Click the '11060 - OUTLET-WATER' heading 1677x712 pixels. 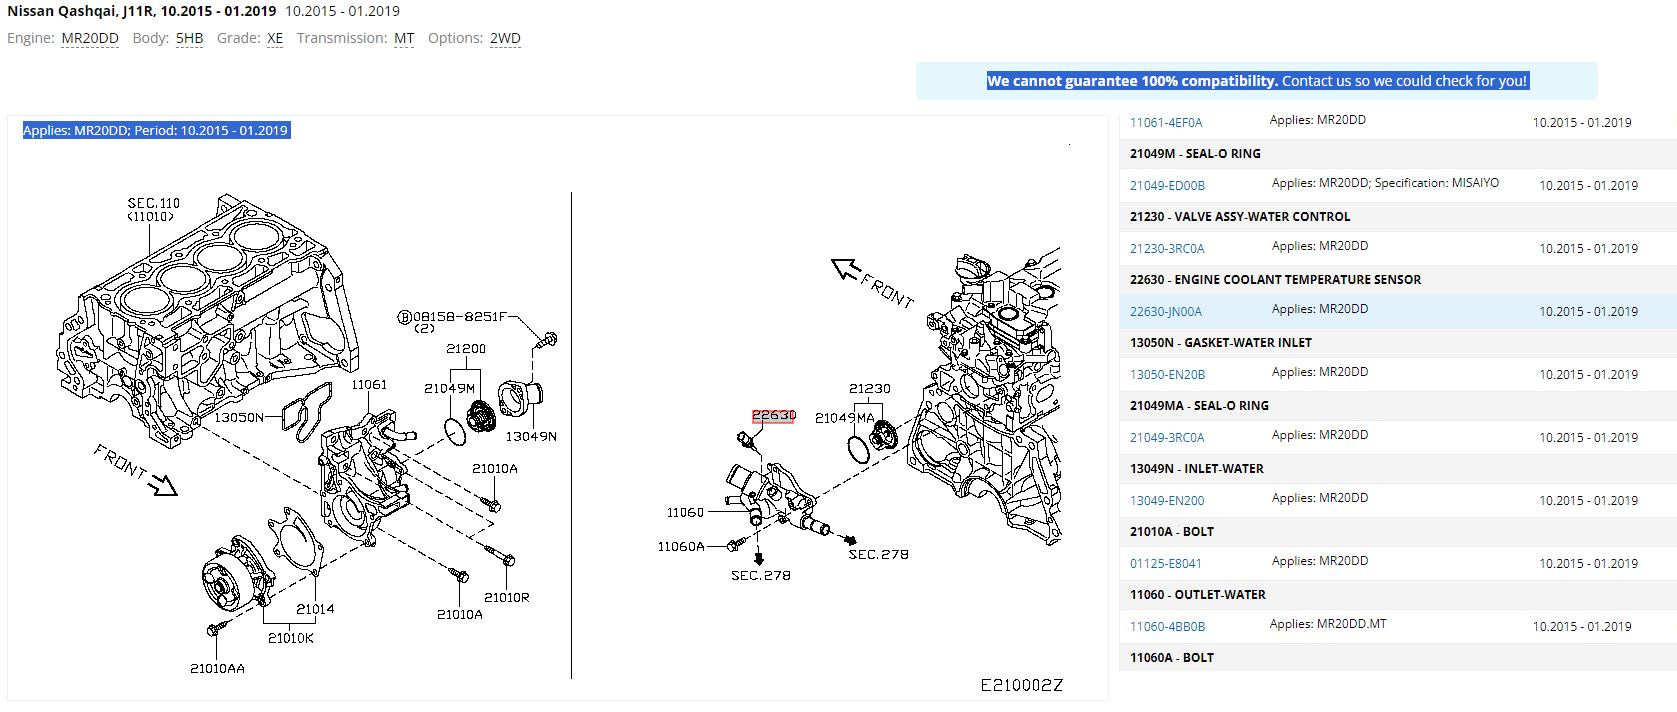(1198, 595)
